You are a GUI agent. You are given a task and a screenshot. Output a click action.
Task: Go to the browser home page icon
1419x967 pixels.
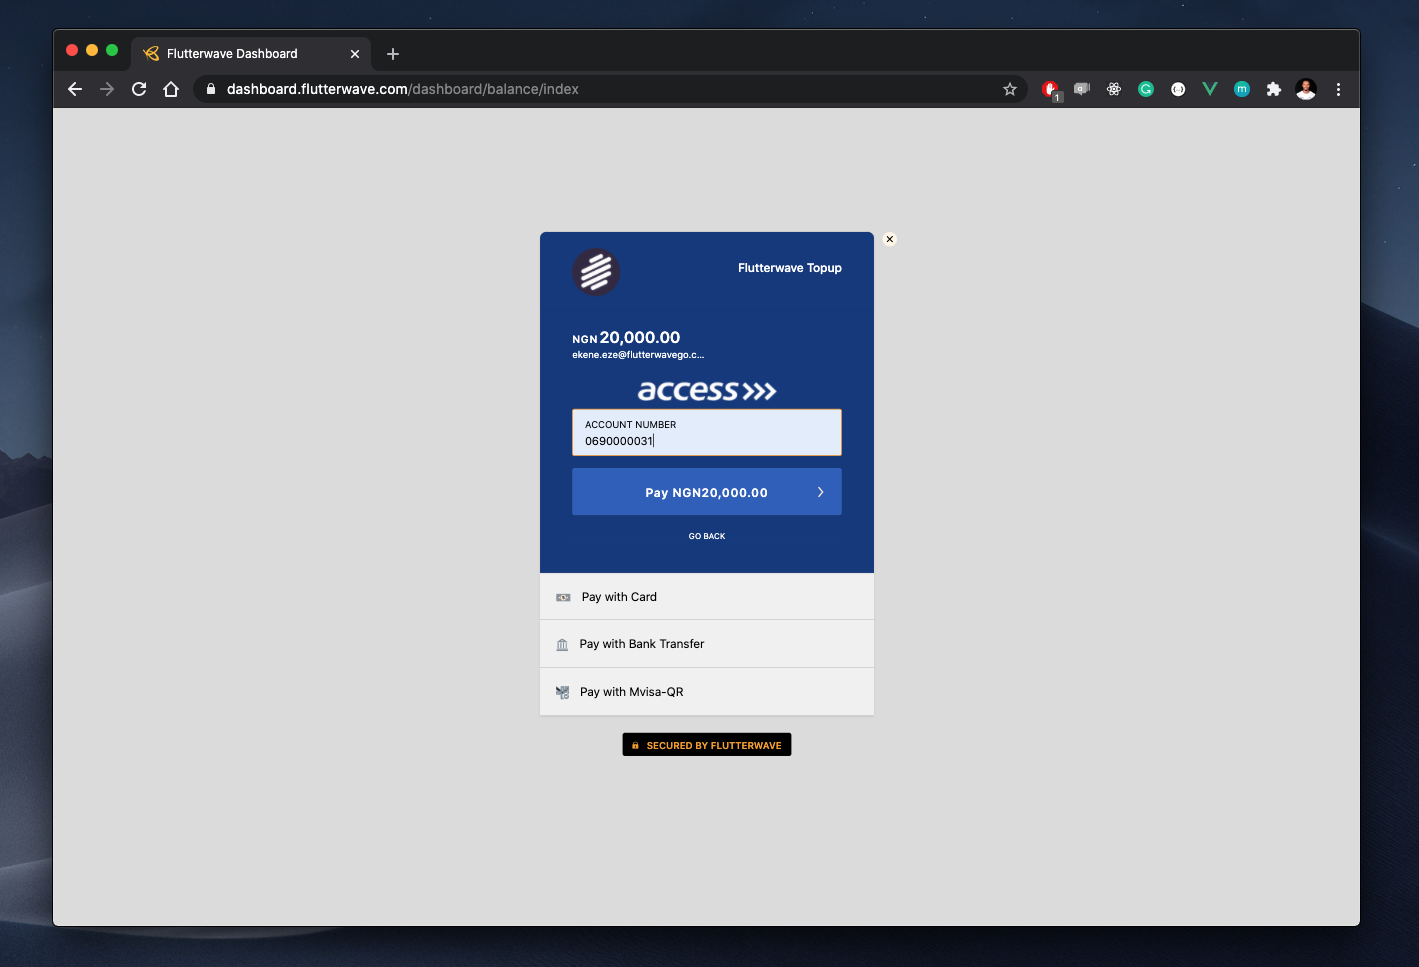(171, 89)
